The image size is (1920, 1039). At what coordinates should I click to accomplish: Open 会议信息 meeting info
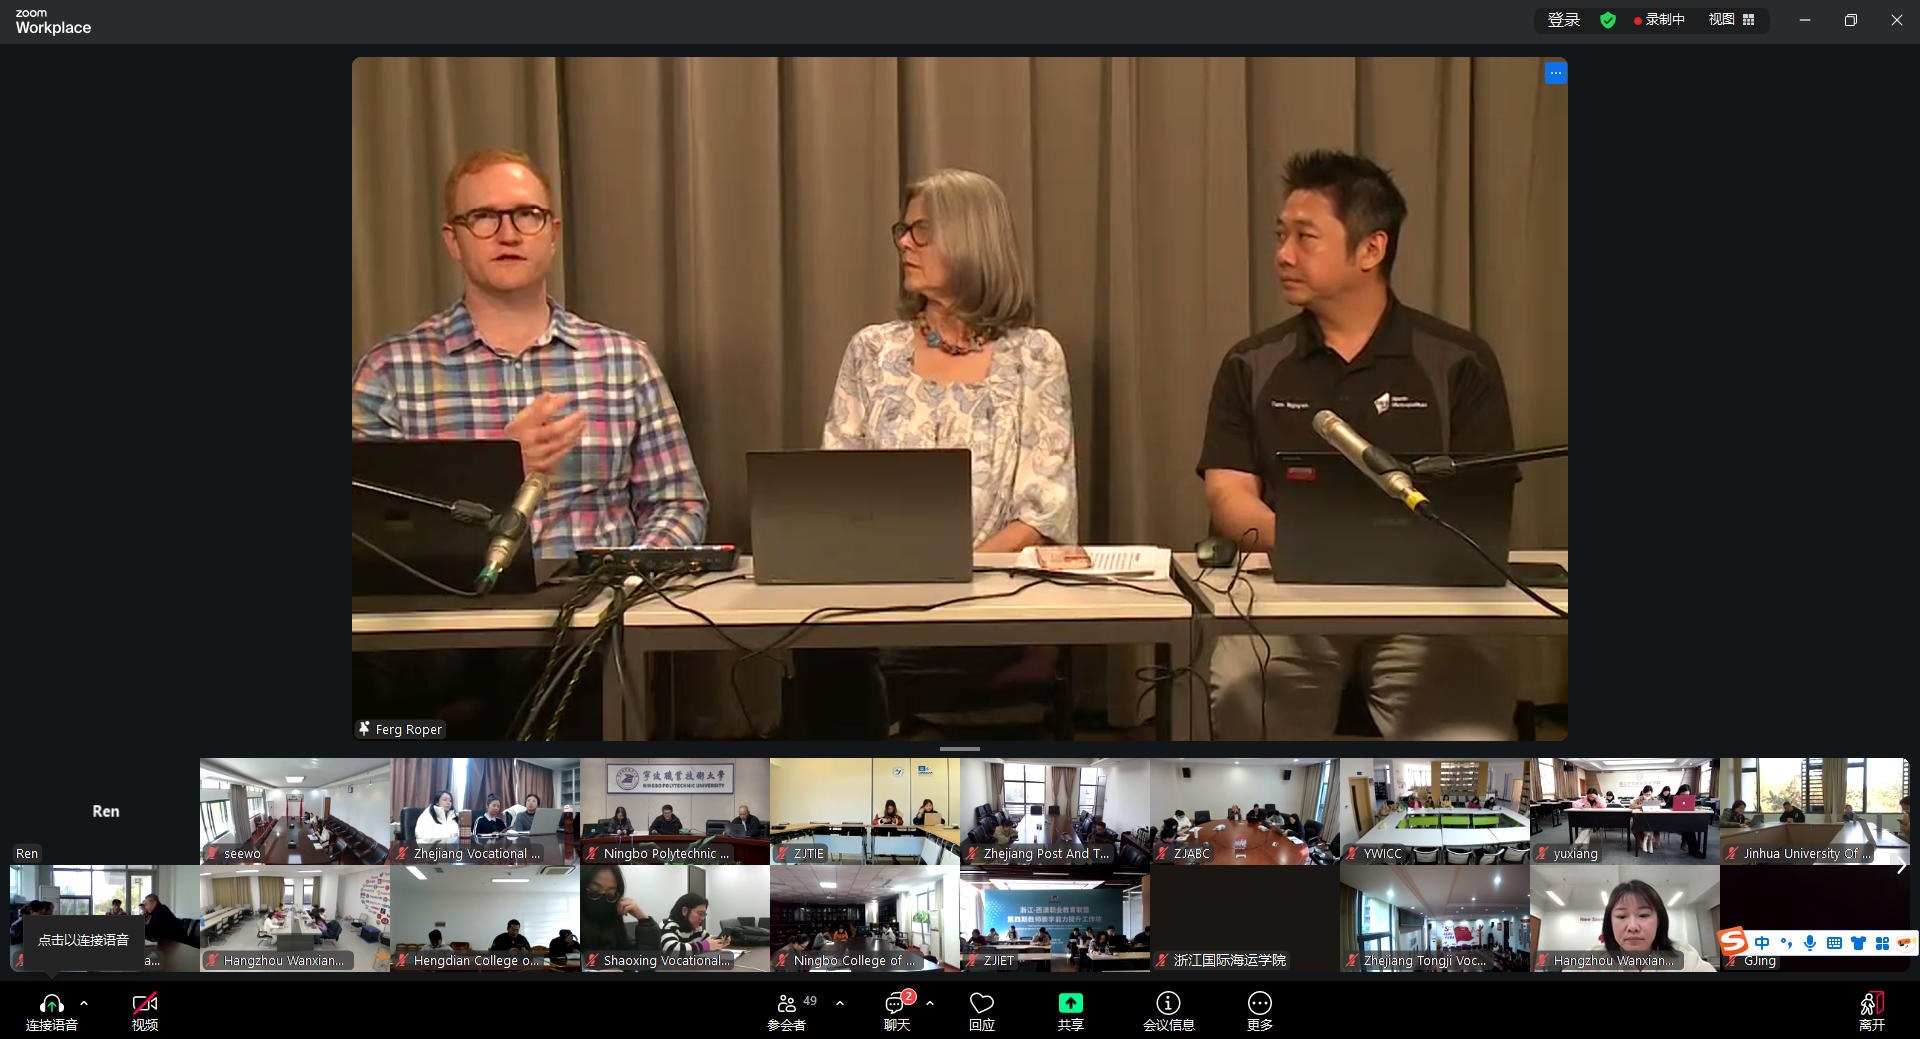[x=1168, y=1004]
